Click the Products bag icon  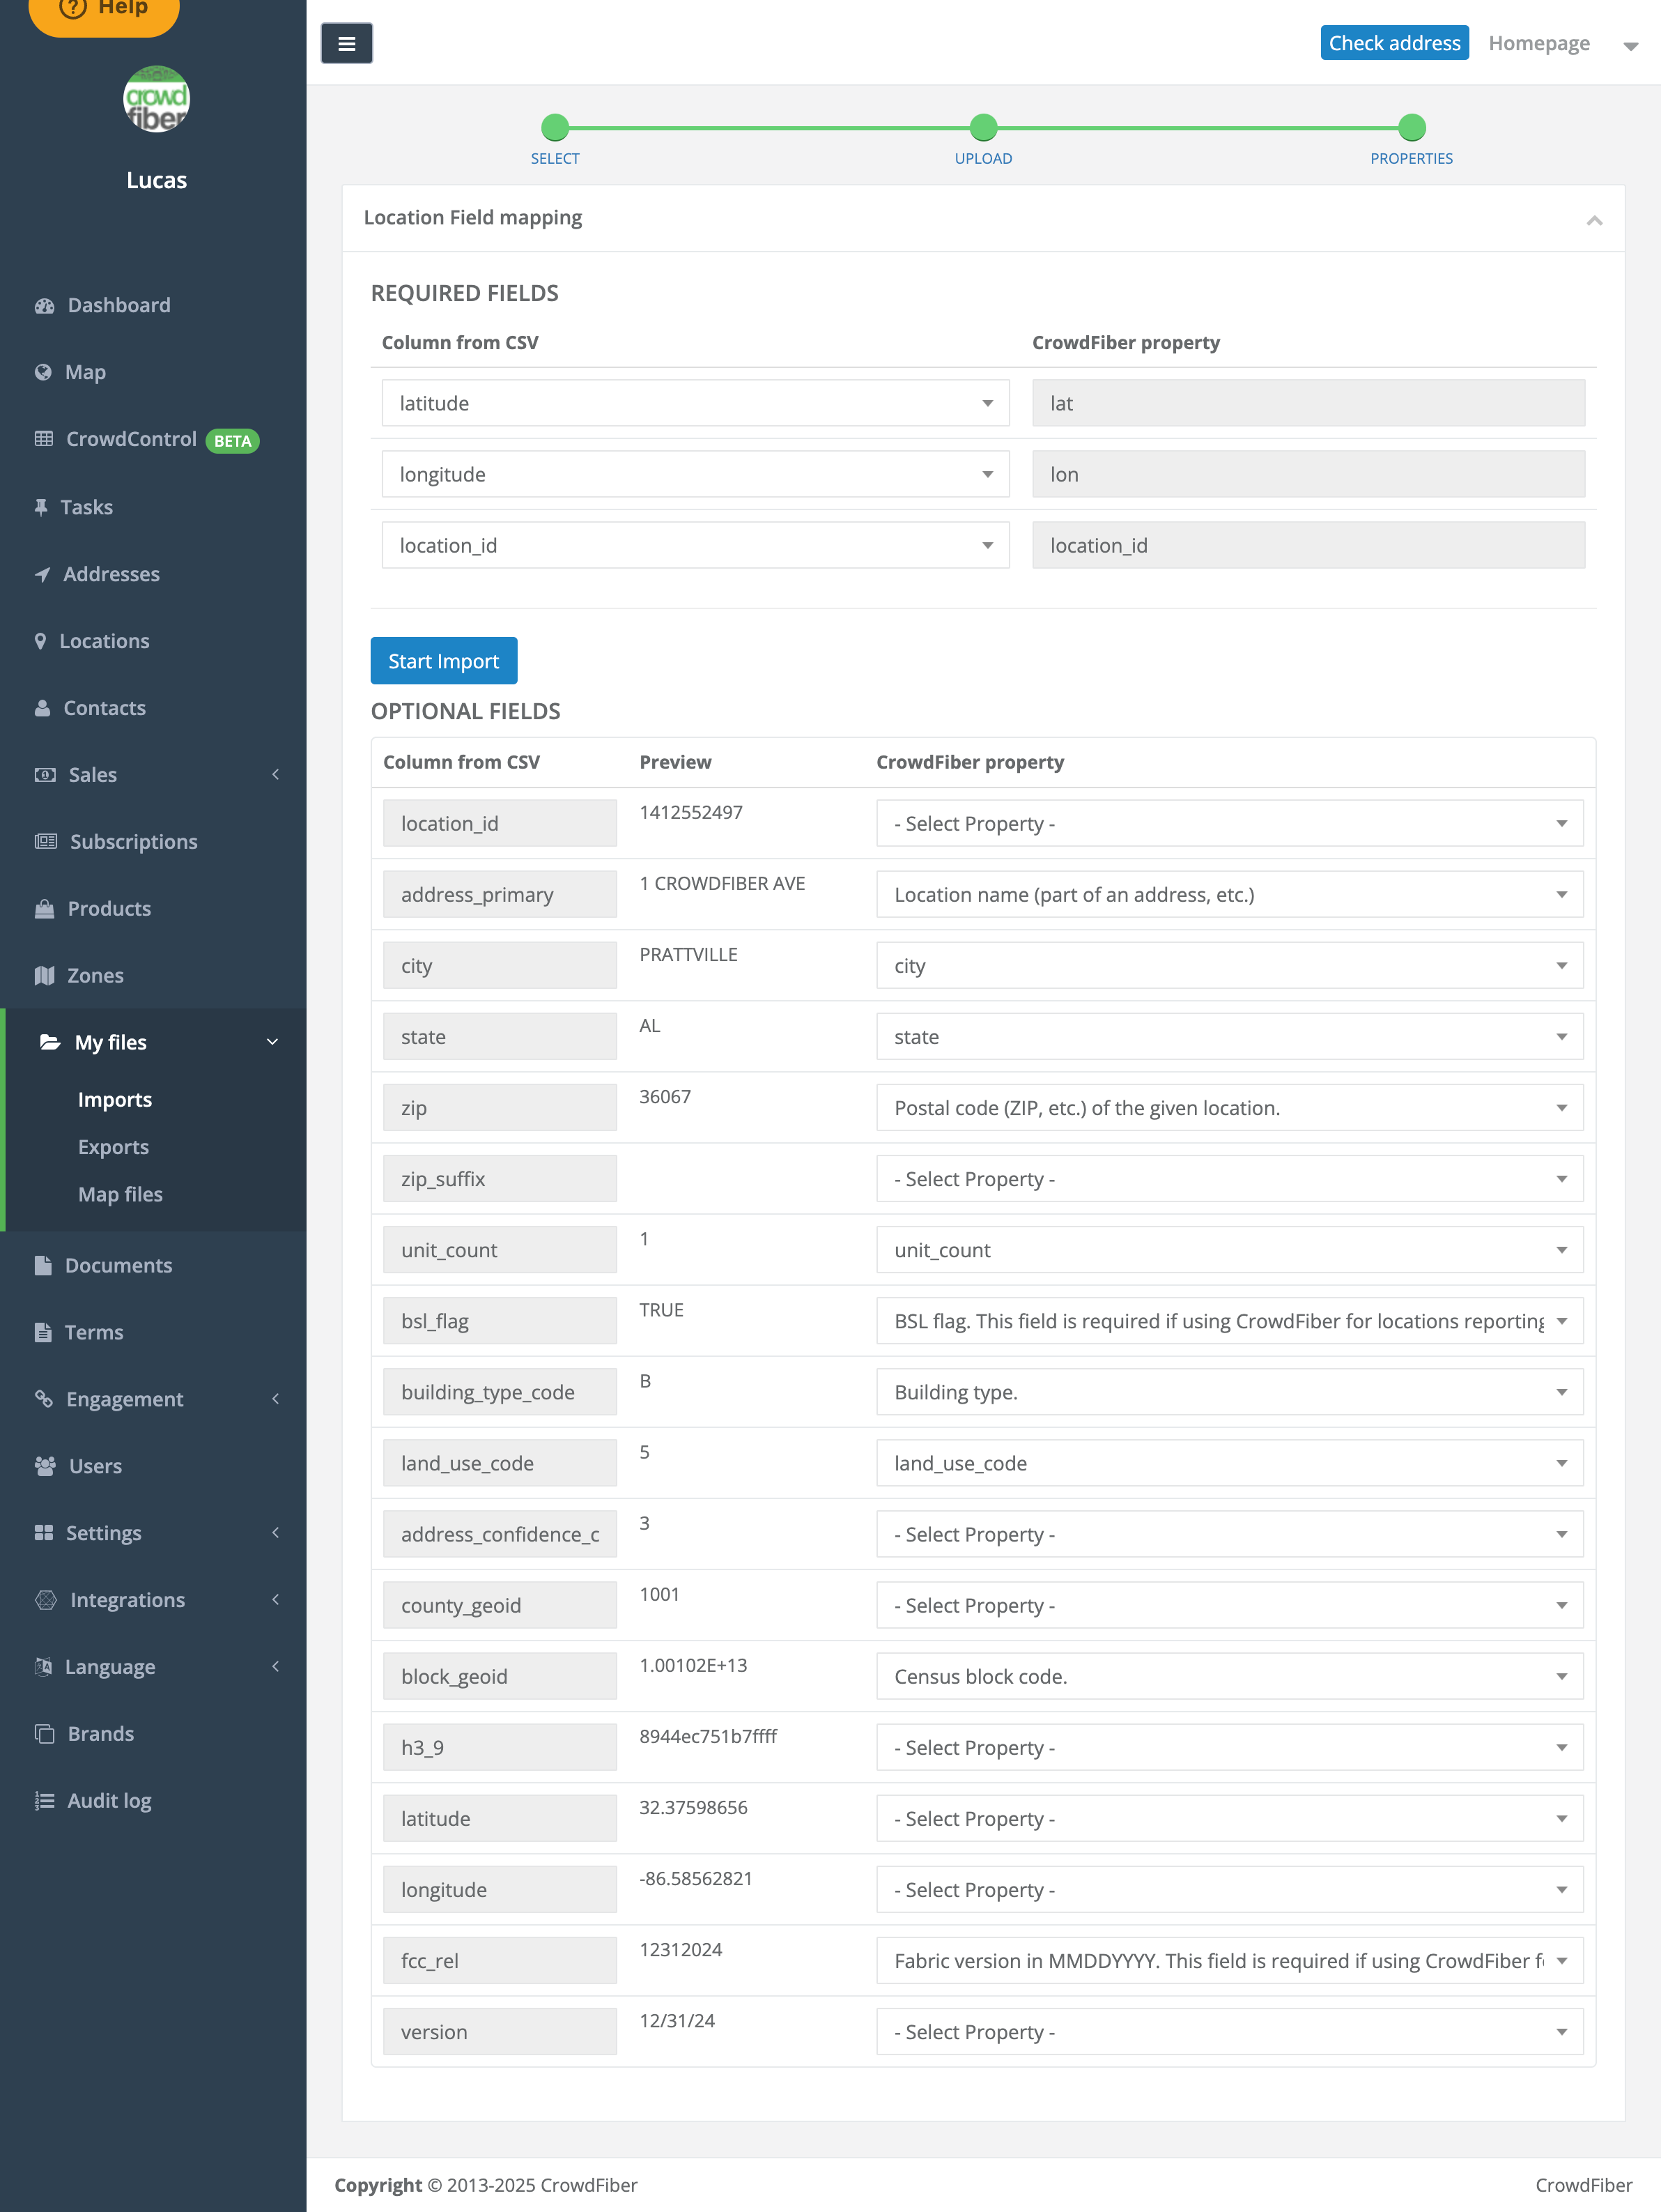45,908
